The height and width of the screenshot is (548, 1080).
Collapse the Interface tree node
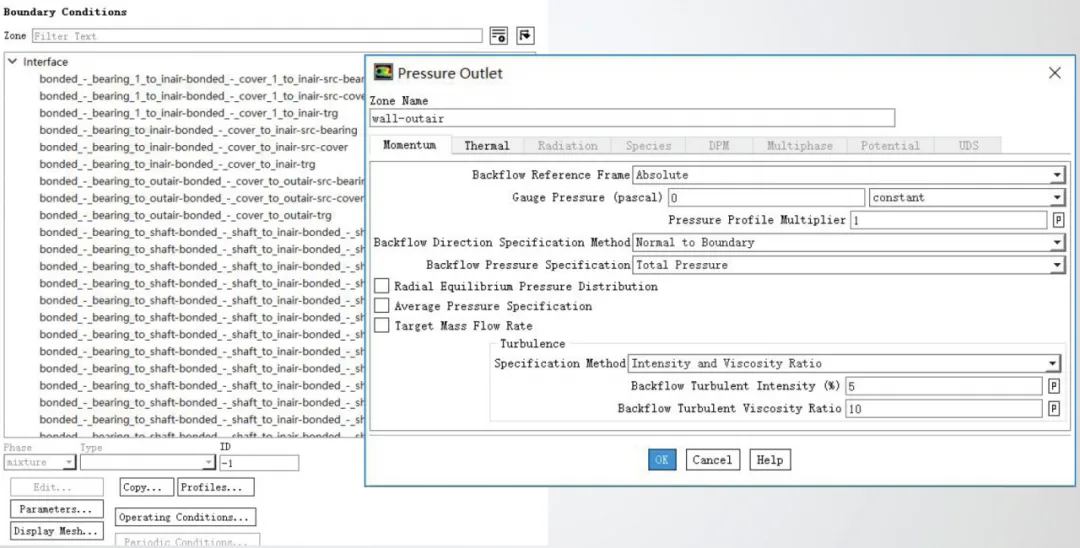coord(13,62)
